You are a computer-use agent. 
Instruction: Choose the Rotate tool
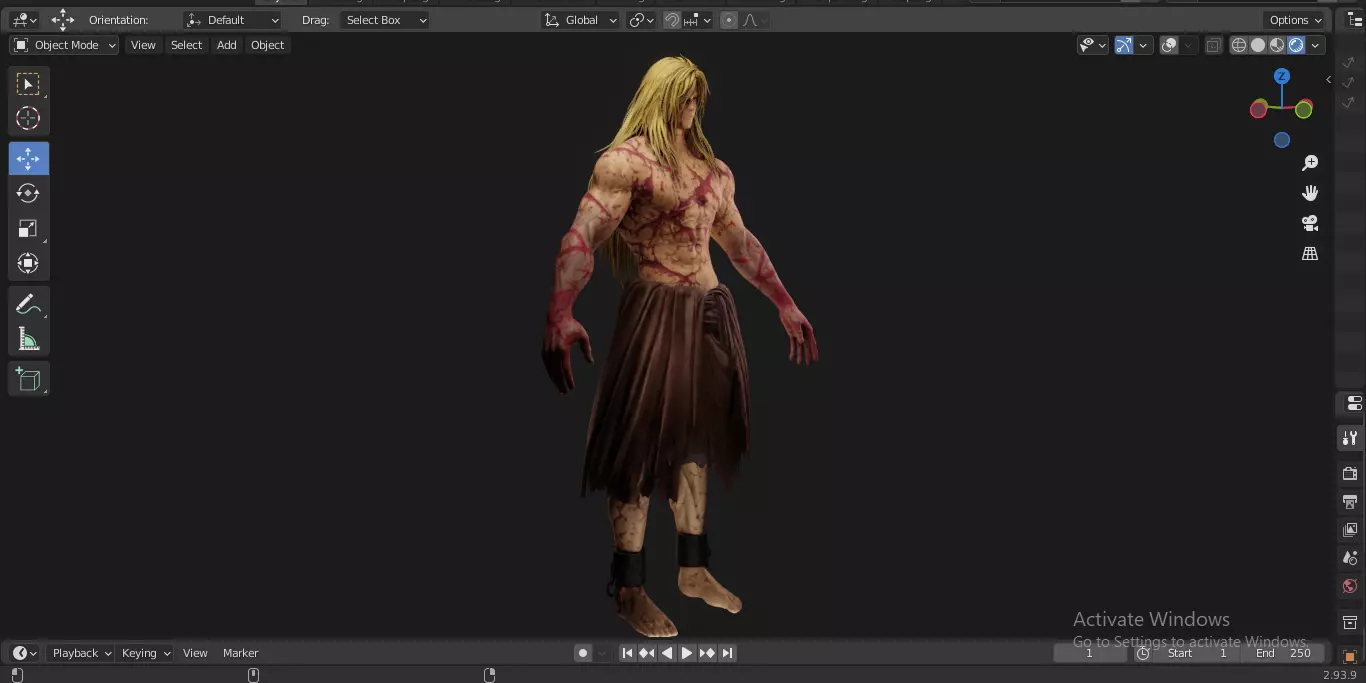pos(28,193)
